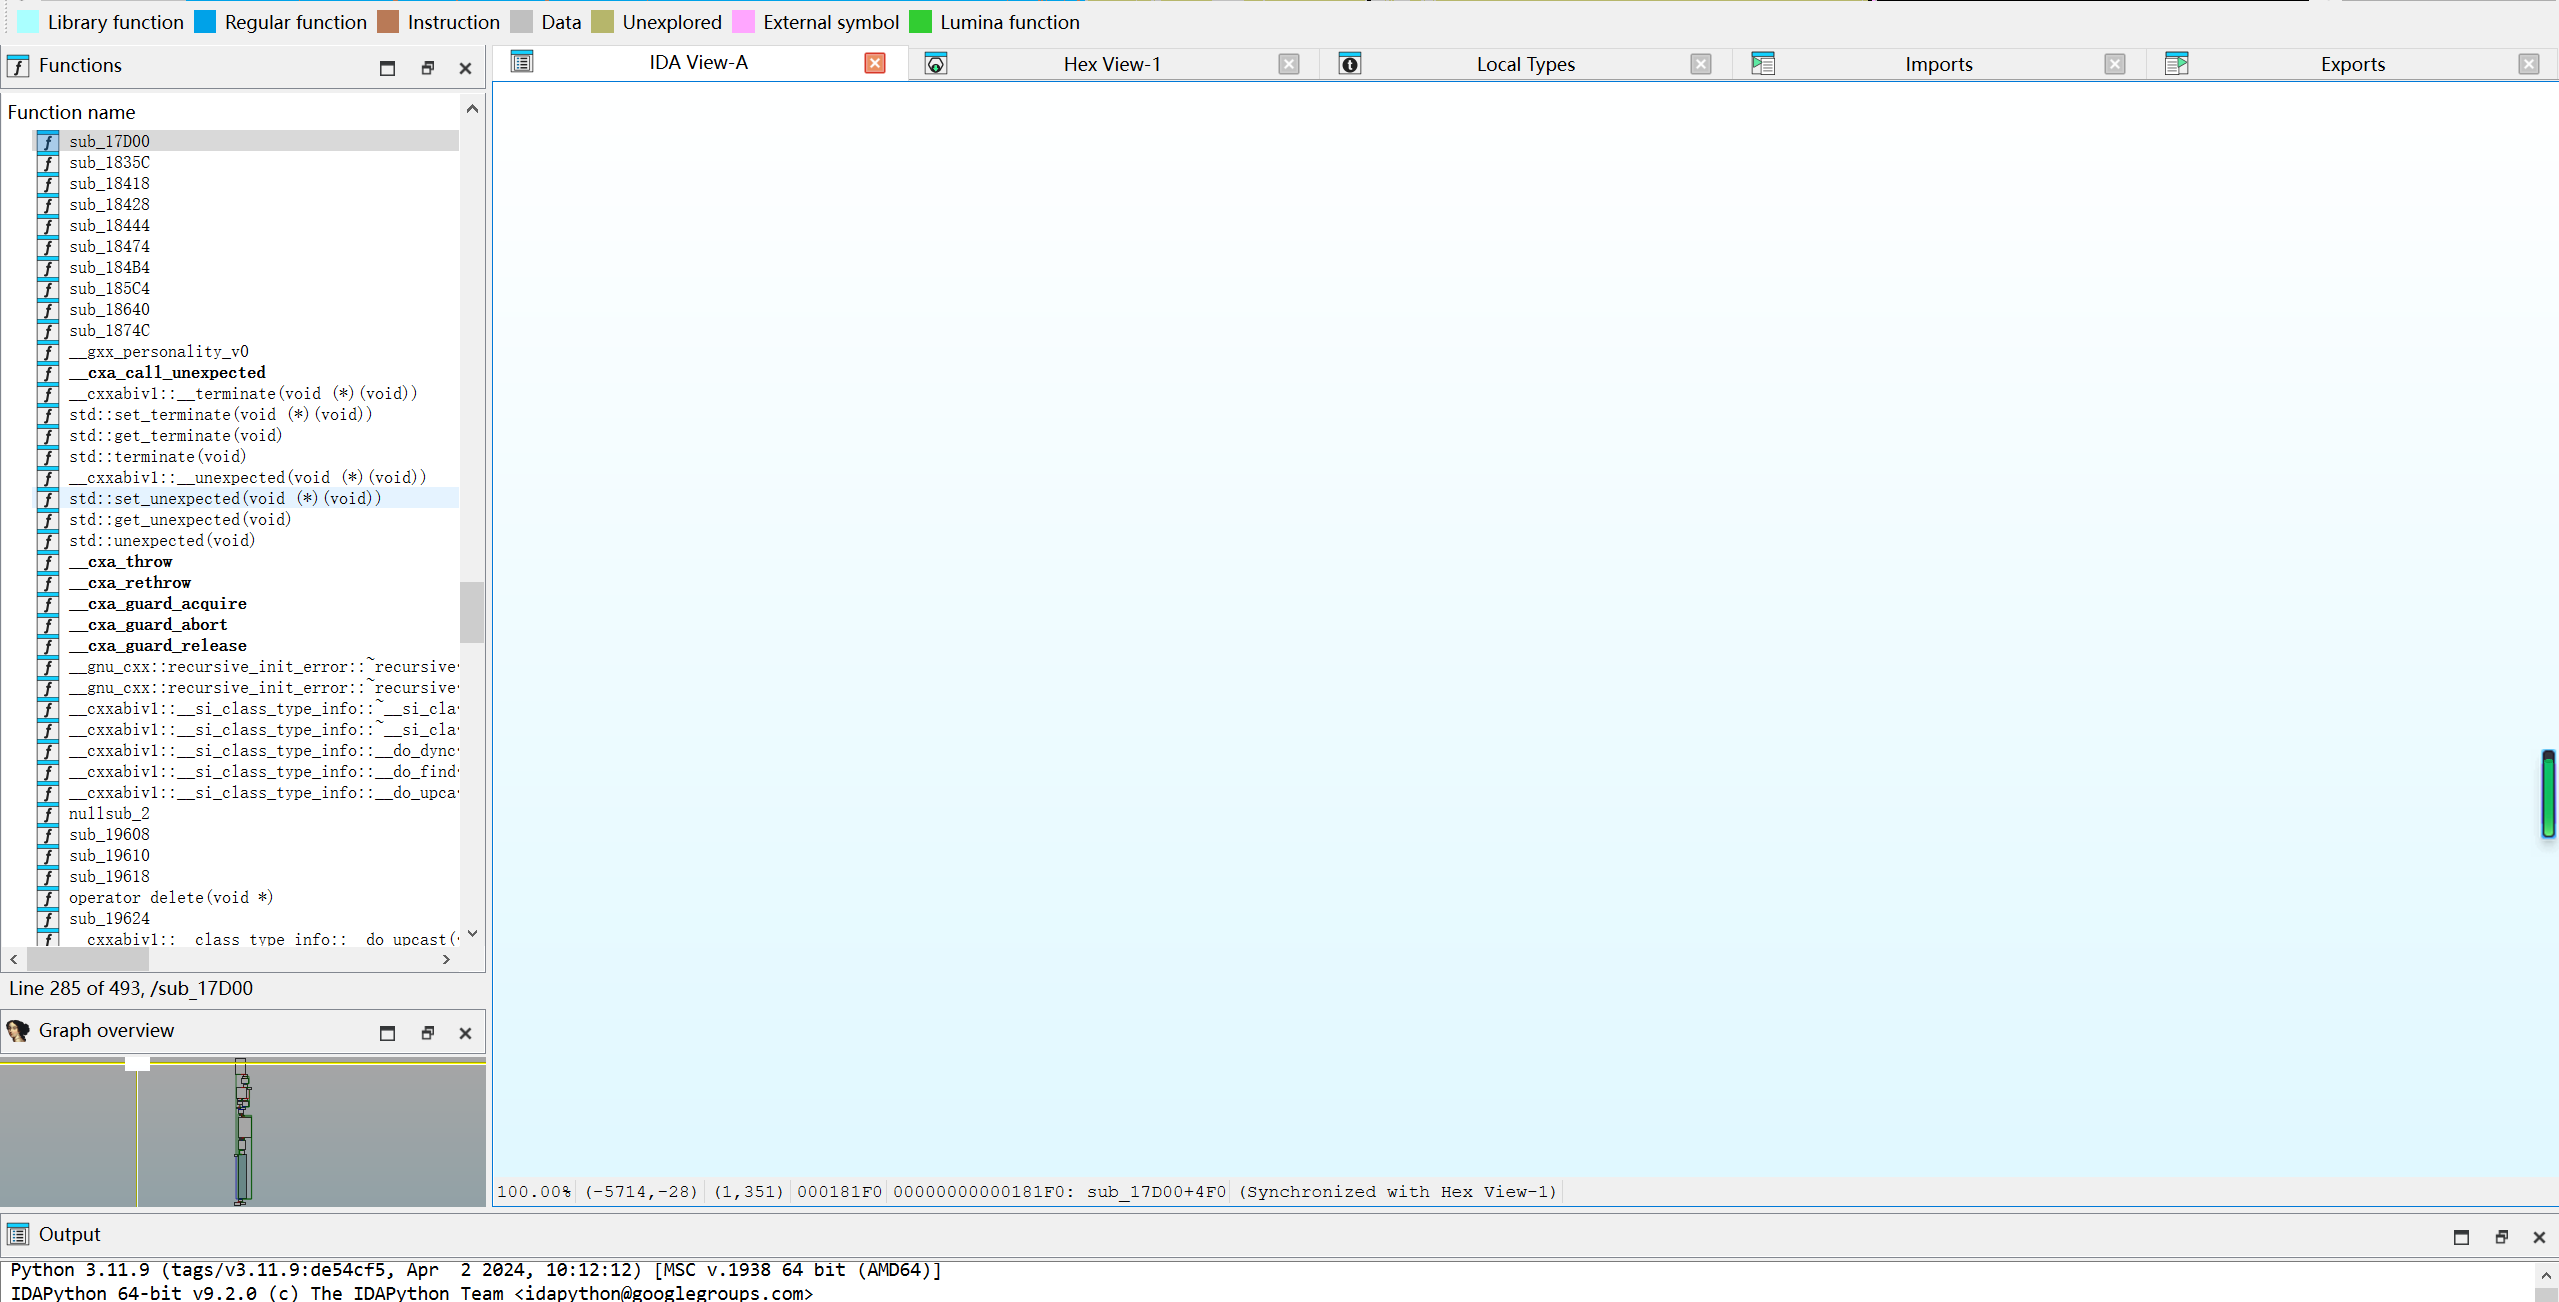Image resolution: width=2559 pixels, height=1302 pixels.
Task: Select std::terminate(void) in function list
Action: [157, 457]
